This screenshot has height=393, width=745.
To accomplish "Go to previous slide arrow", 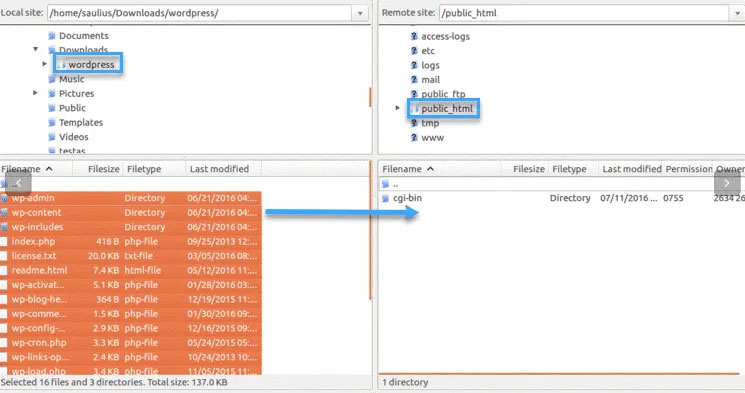I will 19,183.
